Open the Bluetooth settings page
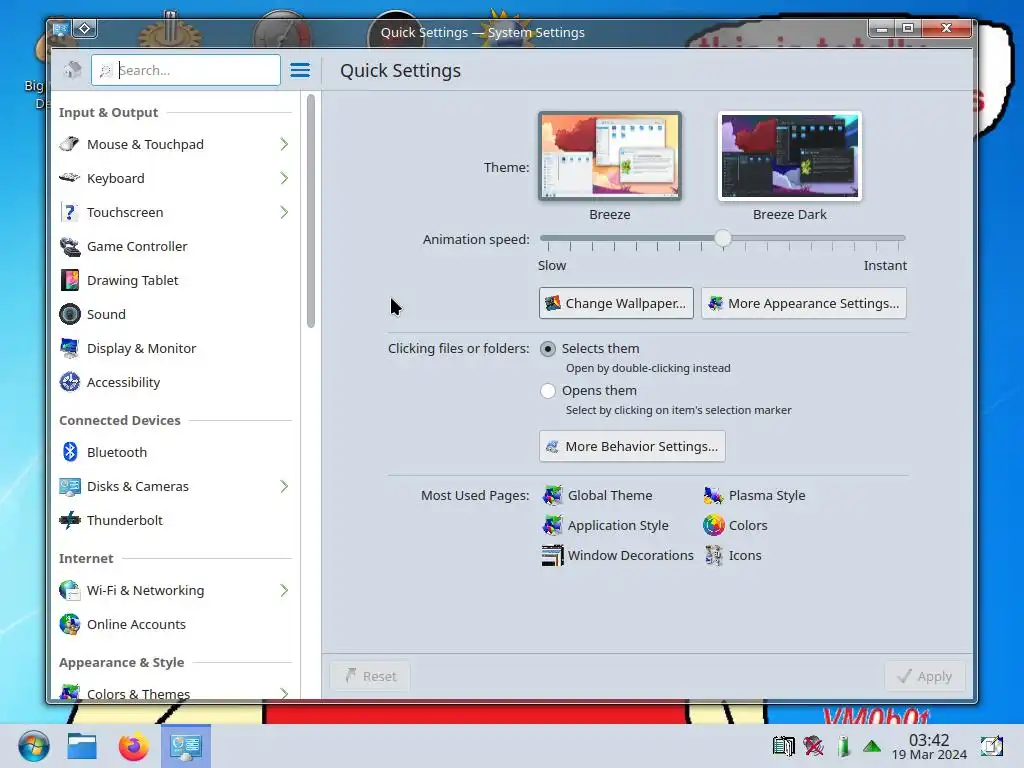The width and height of the screenshot is (1024, 768). (175, 452)
